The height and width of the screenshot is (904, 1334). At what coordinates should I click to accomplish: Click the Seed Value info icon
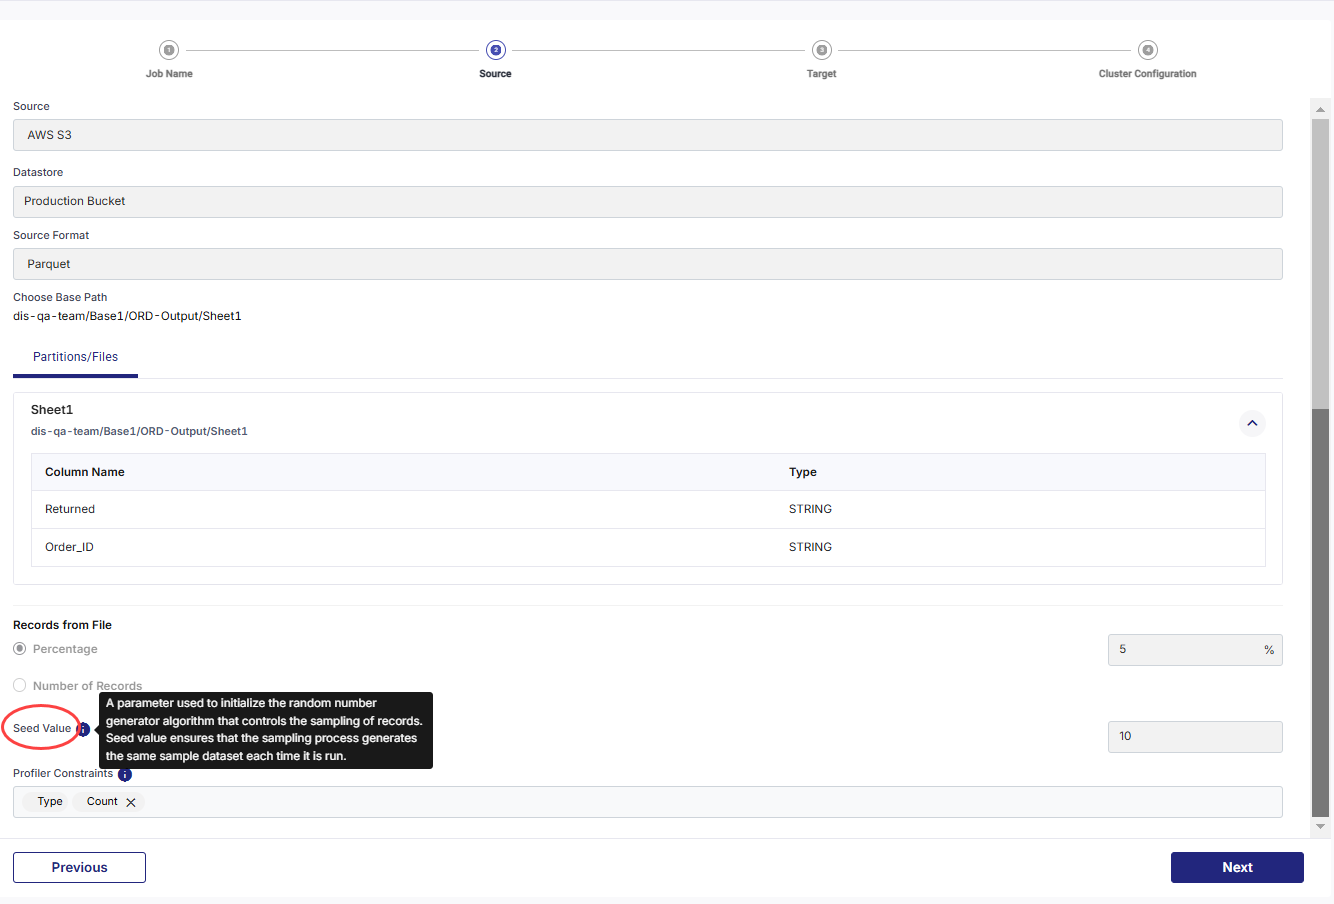pos(84,729)
